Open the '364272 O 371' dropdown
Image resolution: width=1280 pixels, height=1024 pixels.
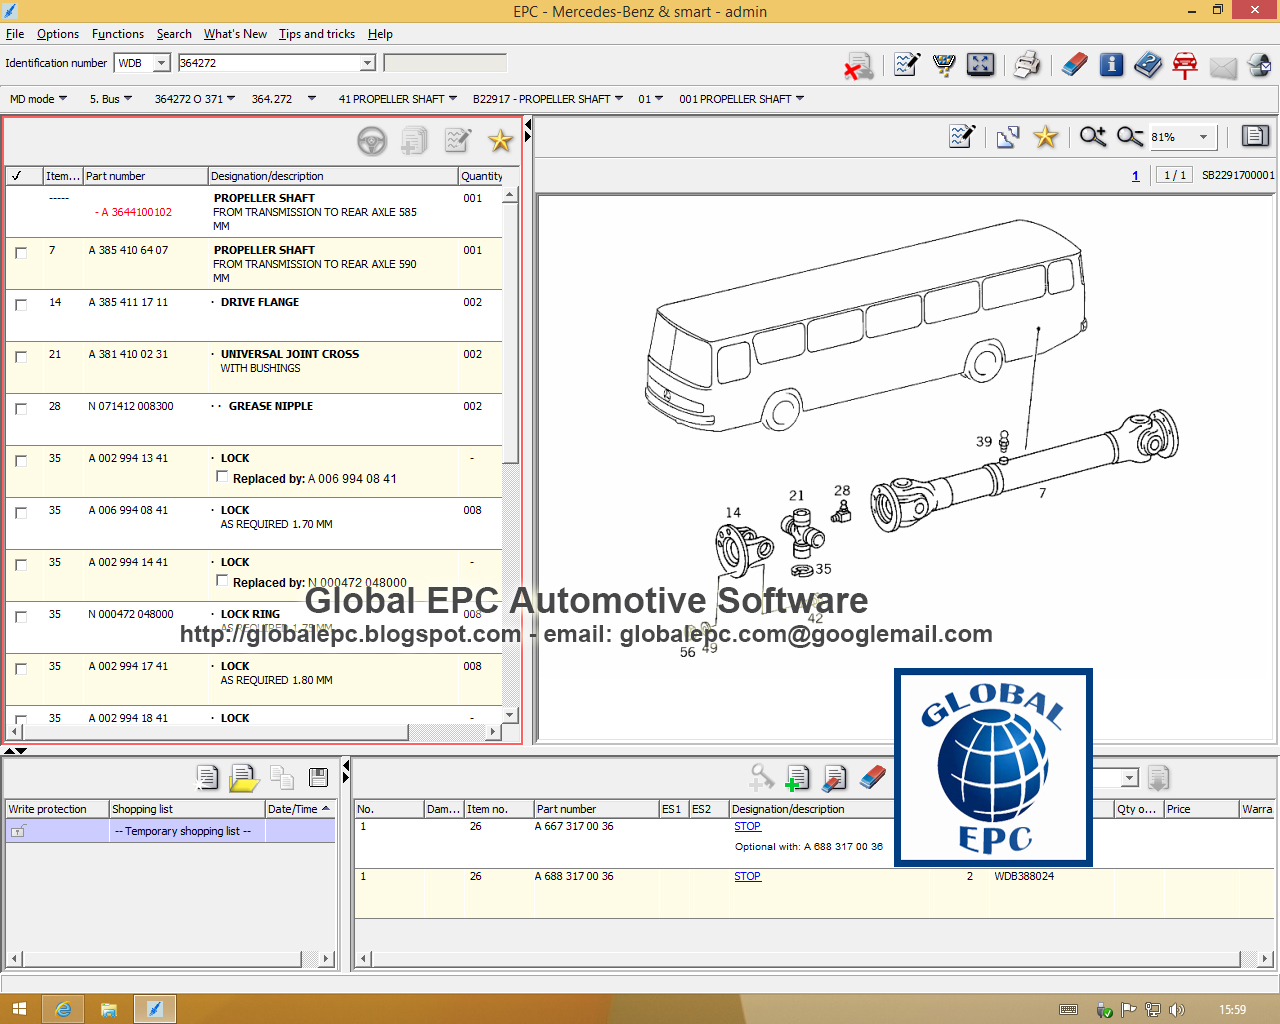[x=195, y=99]
